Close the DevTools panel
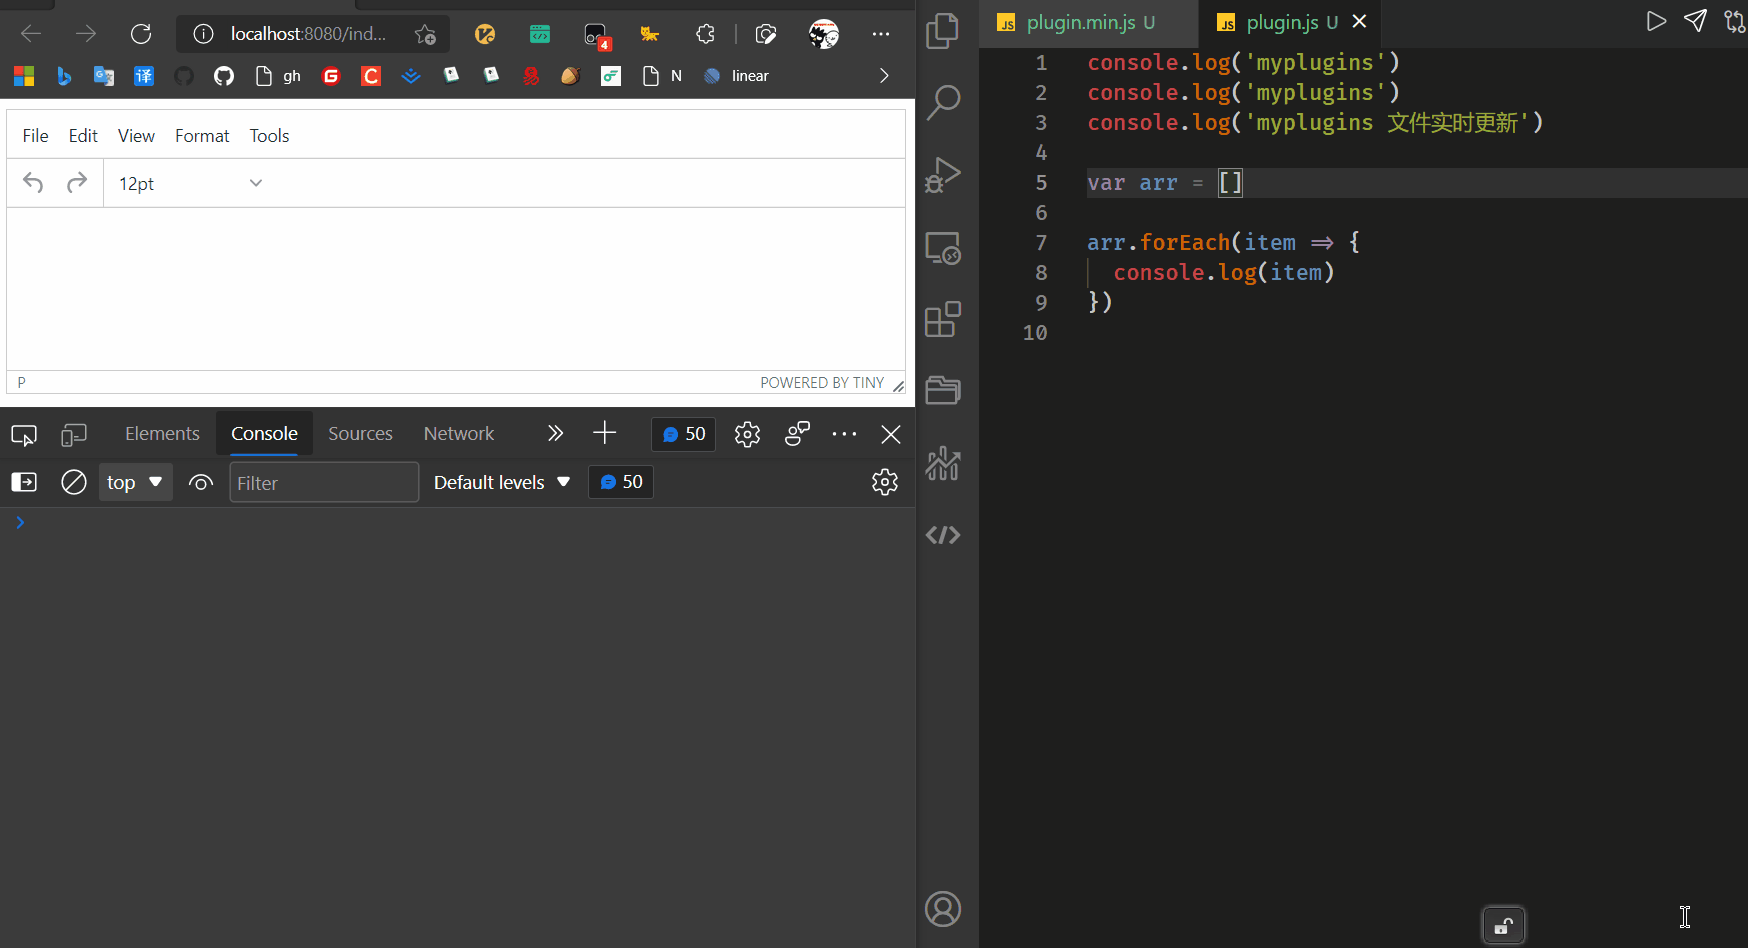Screen dimensions: 1748x948 point(891,434)
